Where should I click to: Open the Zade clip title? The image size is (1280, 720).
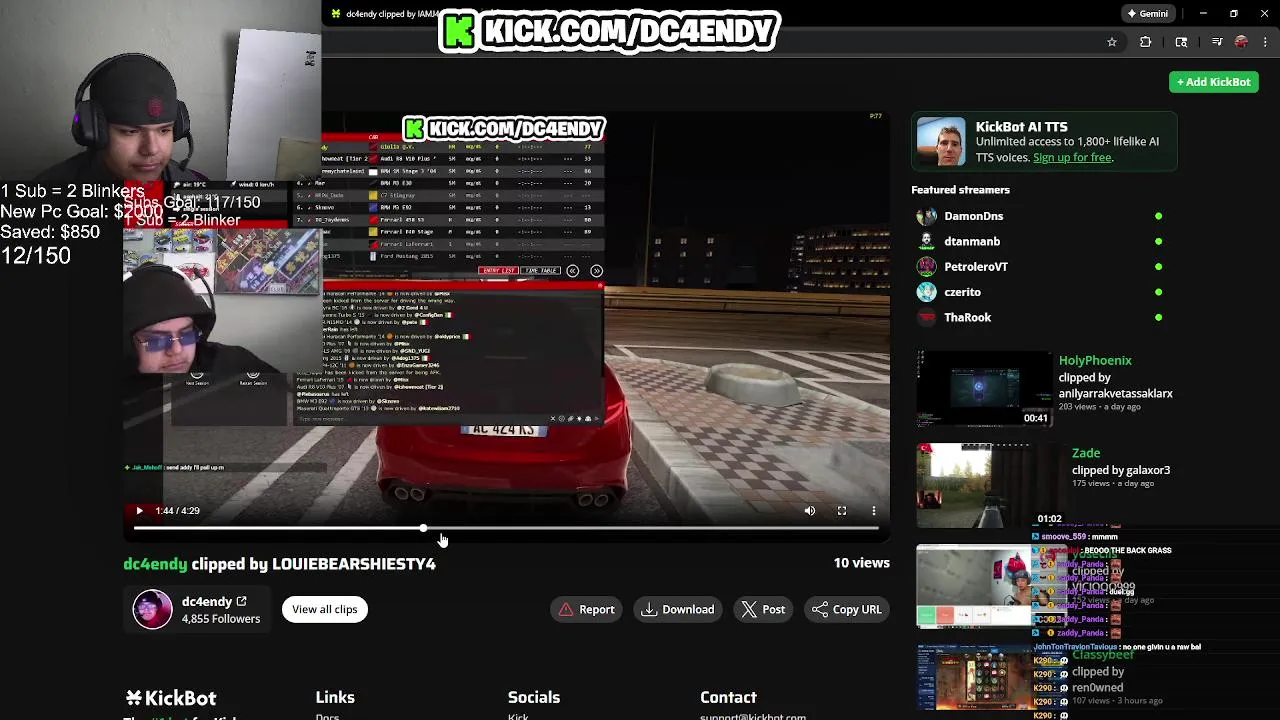[x=1086, y=453]
